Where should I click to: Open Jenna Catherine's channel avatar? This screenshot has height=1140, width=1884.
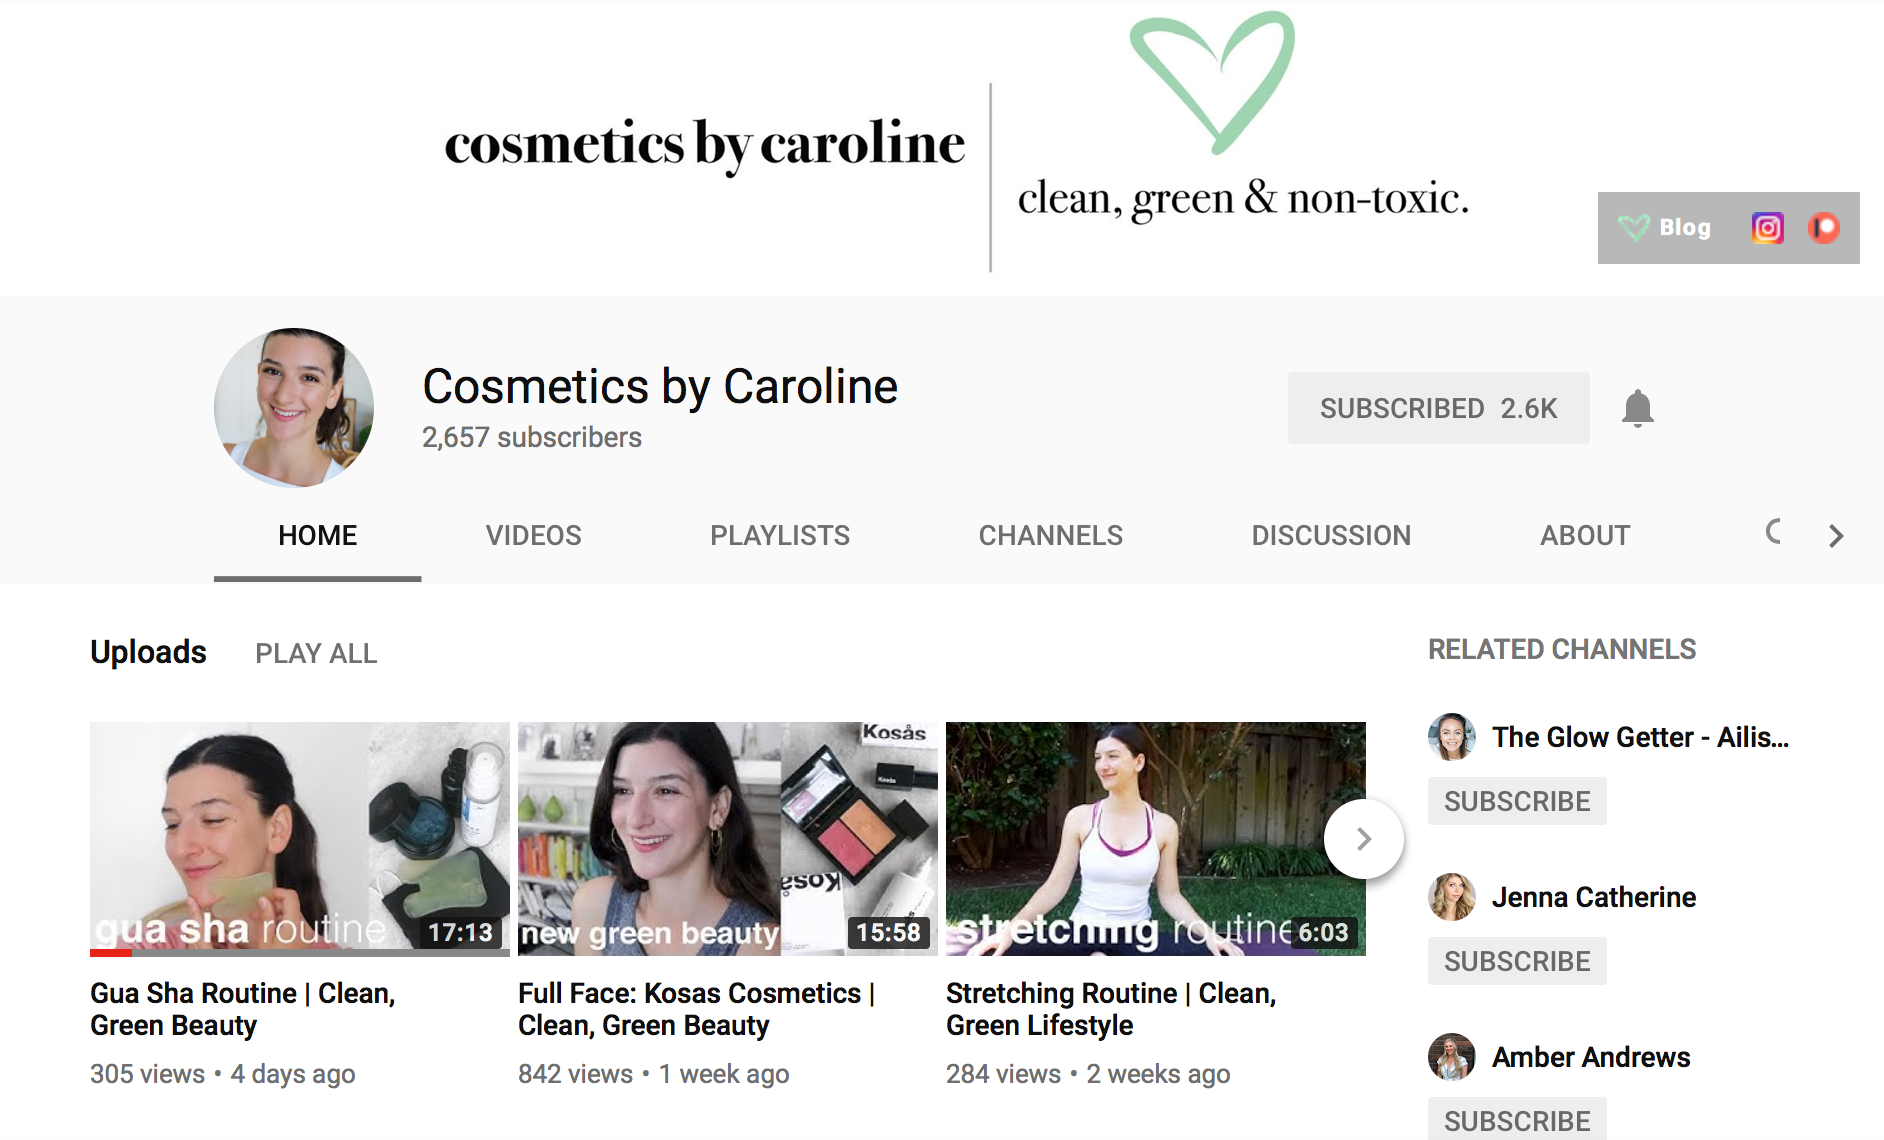(x=1452, y=897)
